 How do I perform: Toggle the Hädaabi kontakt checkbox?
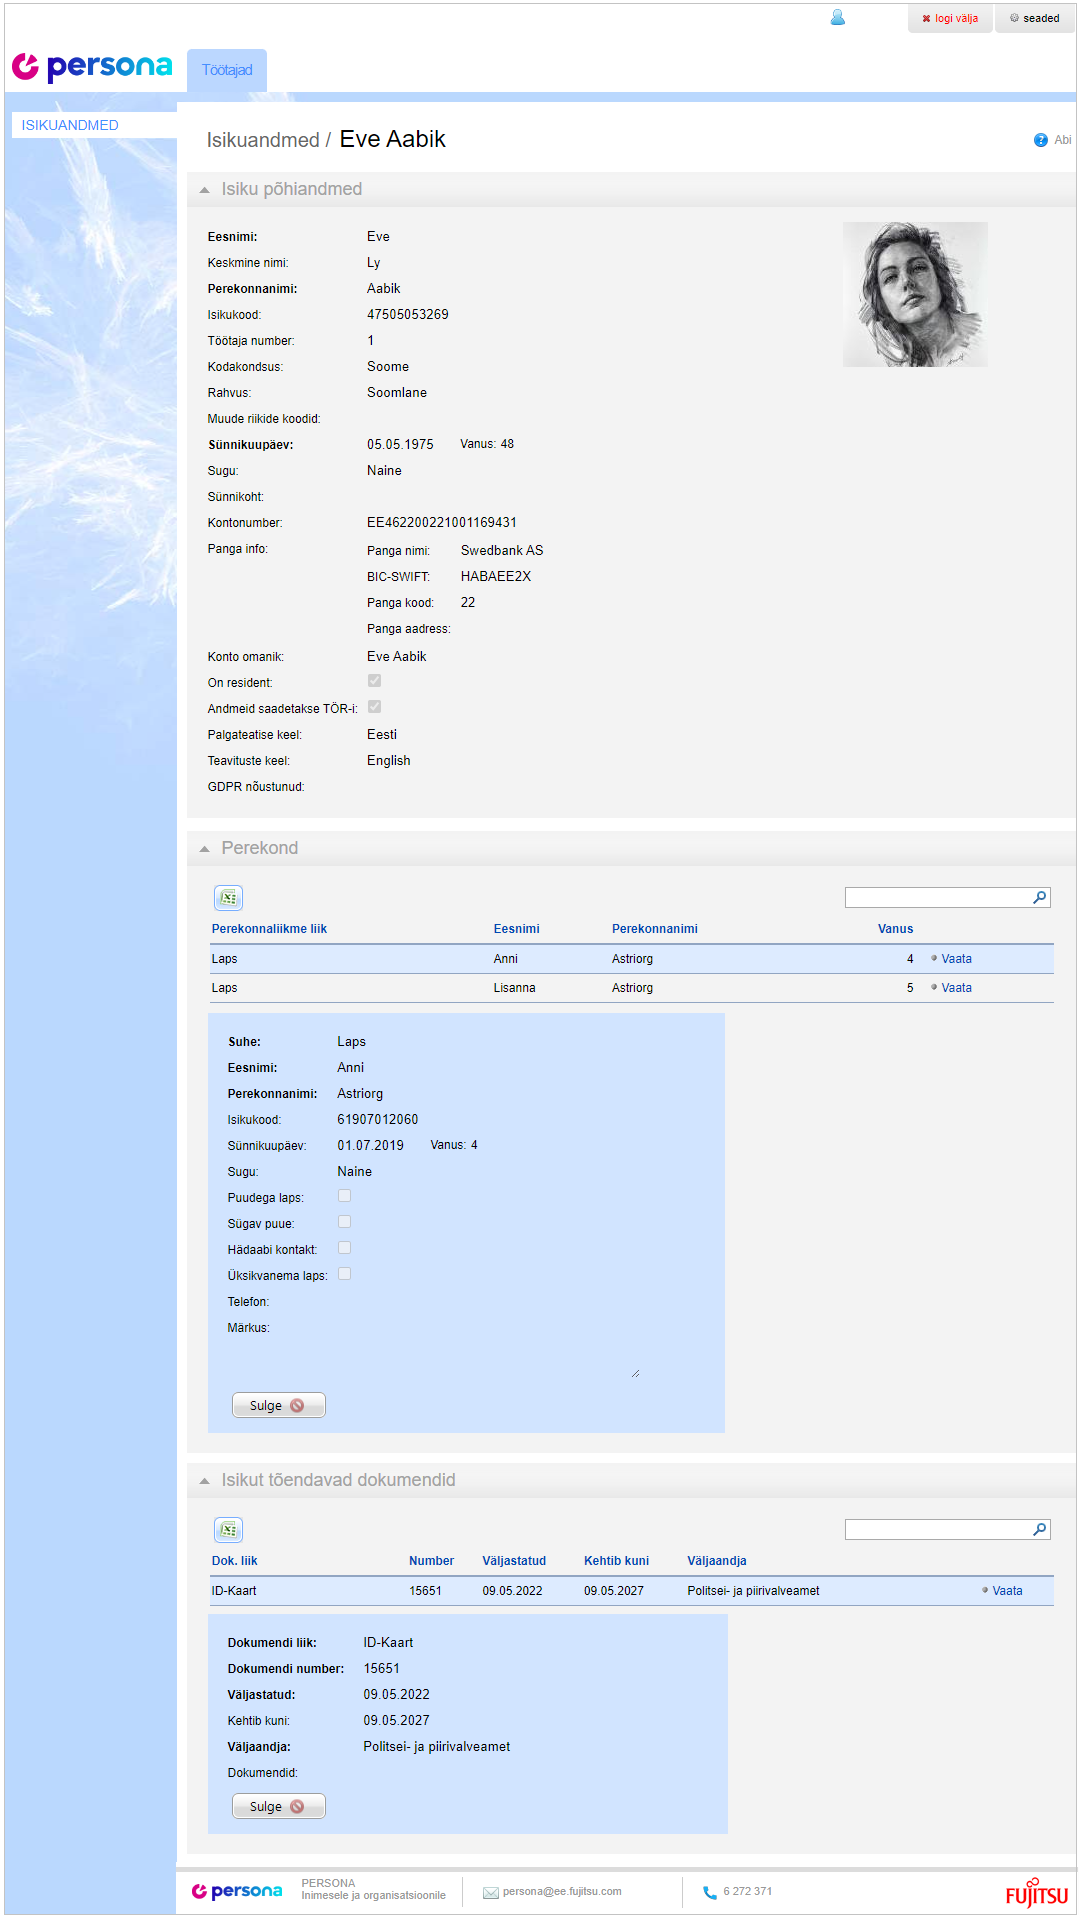click(344, 1248)
